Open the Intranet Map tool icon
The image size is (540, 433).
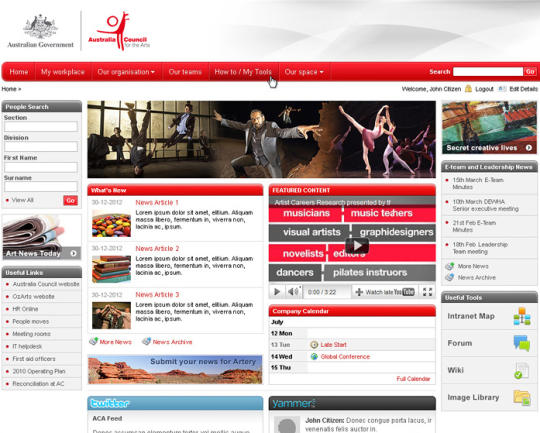(522, 316)
